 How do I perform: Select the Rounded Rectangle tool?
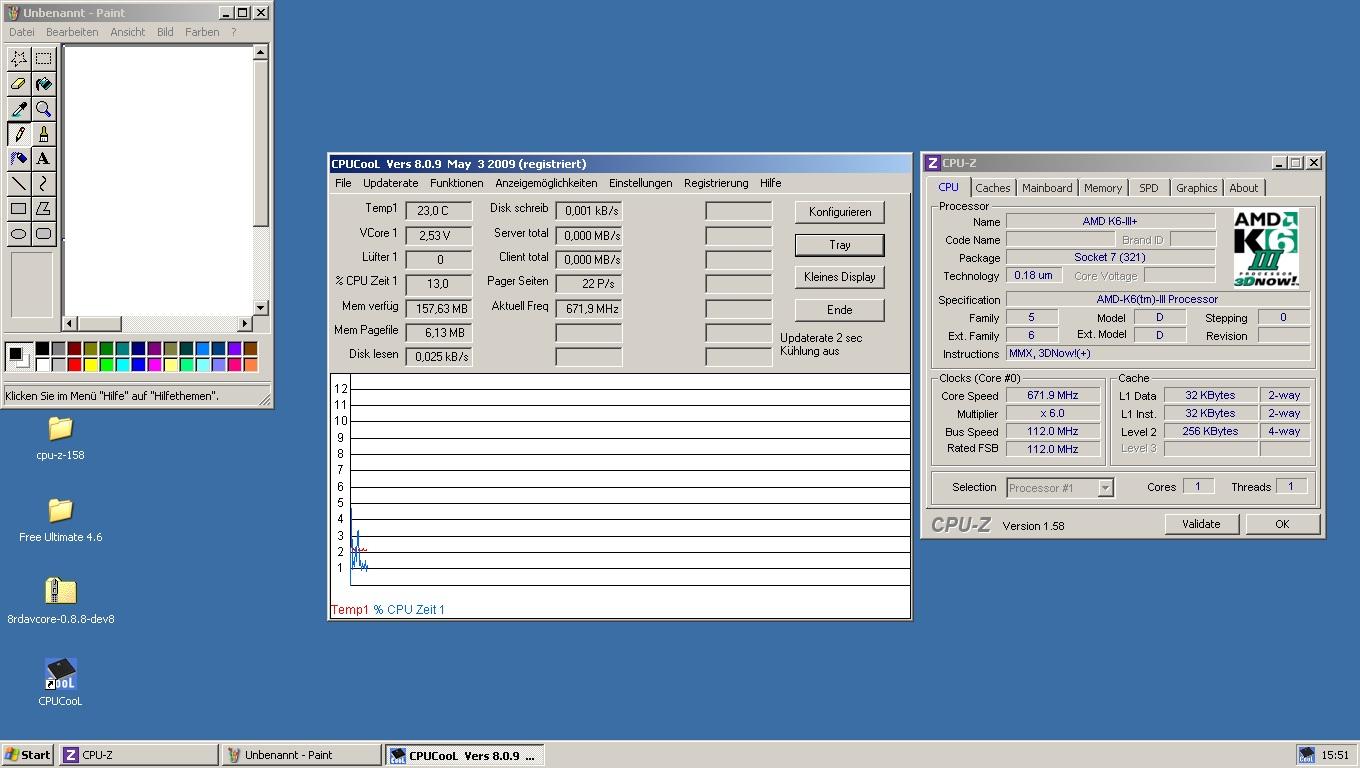[43, 234]
